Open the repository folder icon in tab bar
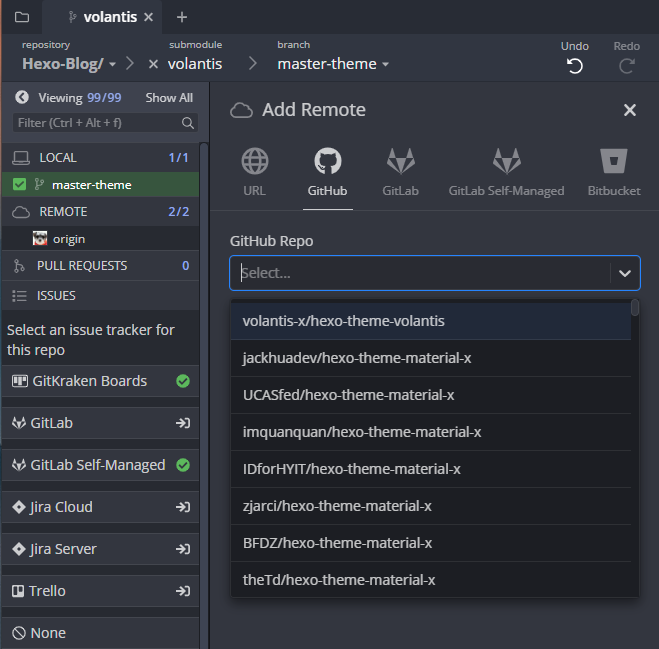Viewport: 659px width, 649px height. point(21,17)
